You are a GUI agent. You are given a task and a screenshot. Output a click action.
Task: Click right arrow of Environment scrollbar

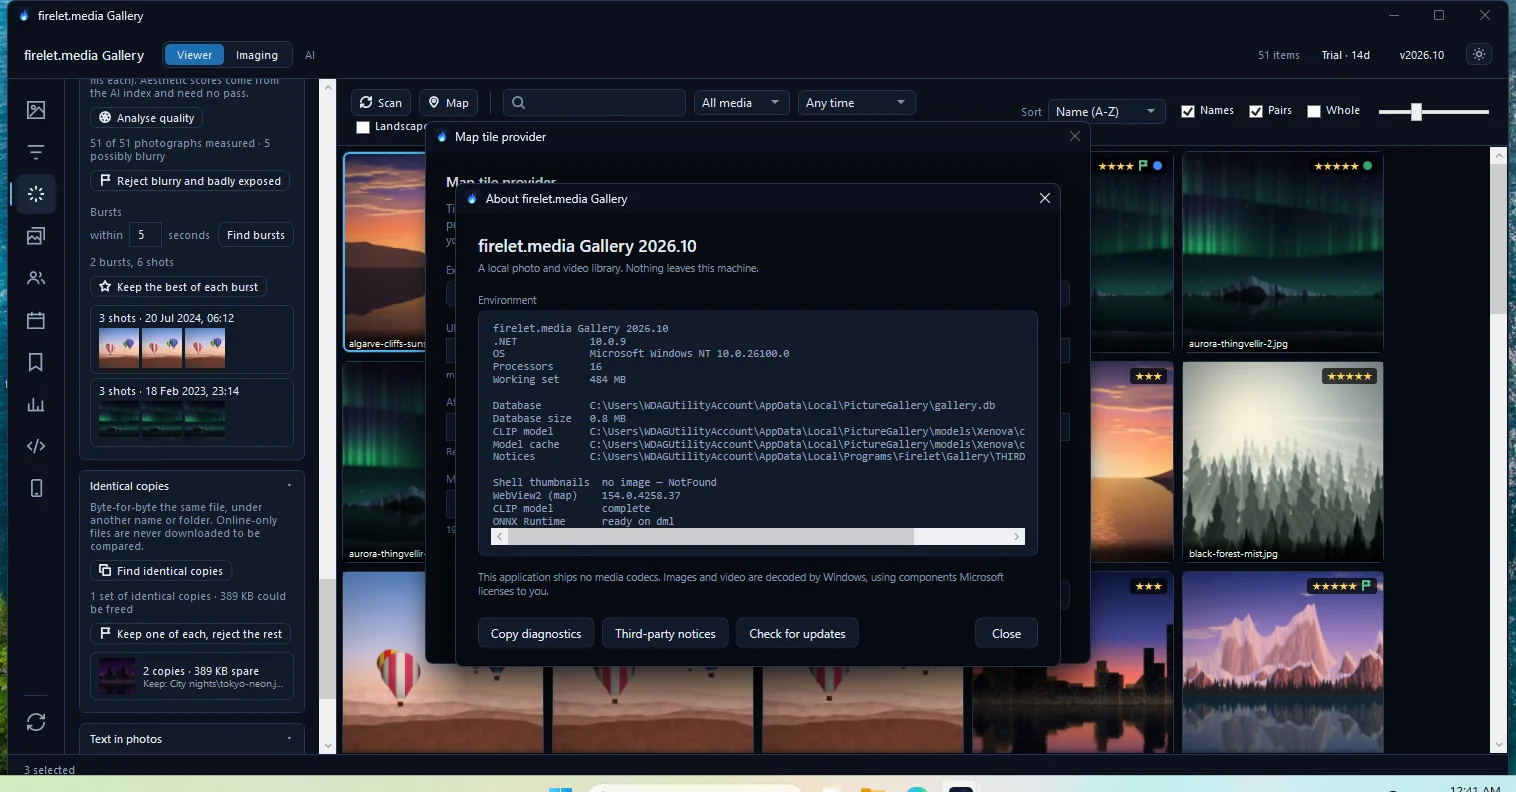point(1017,537)
